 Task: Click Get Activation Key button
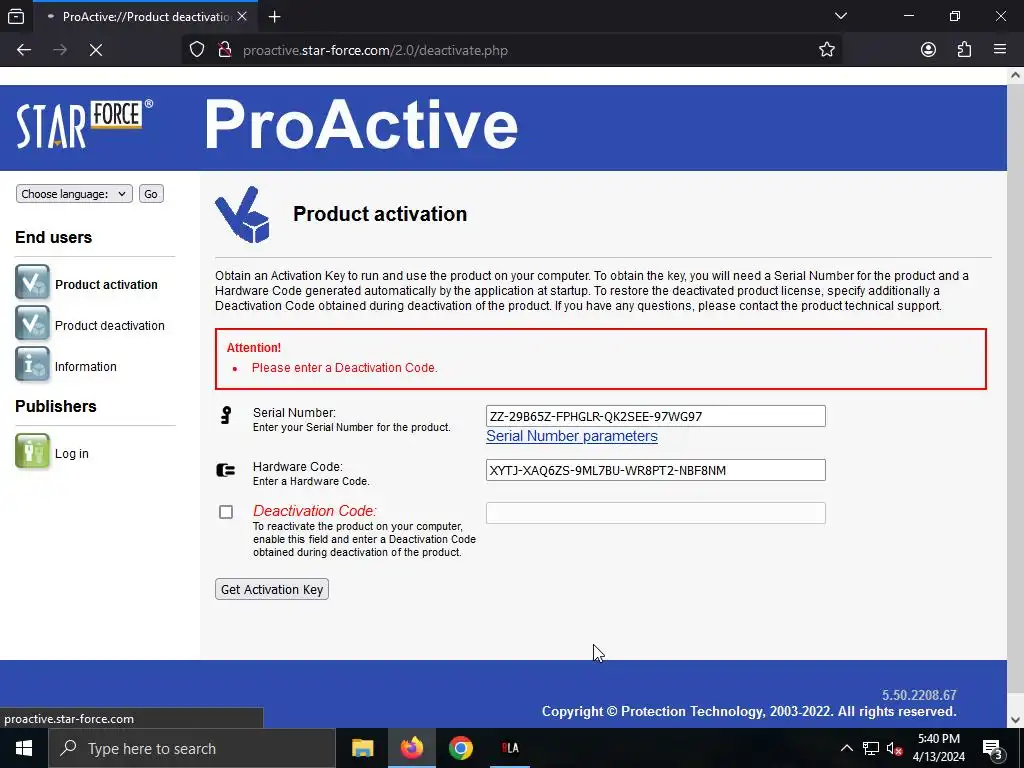coord(272,589)
